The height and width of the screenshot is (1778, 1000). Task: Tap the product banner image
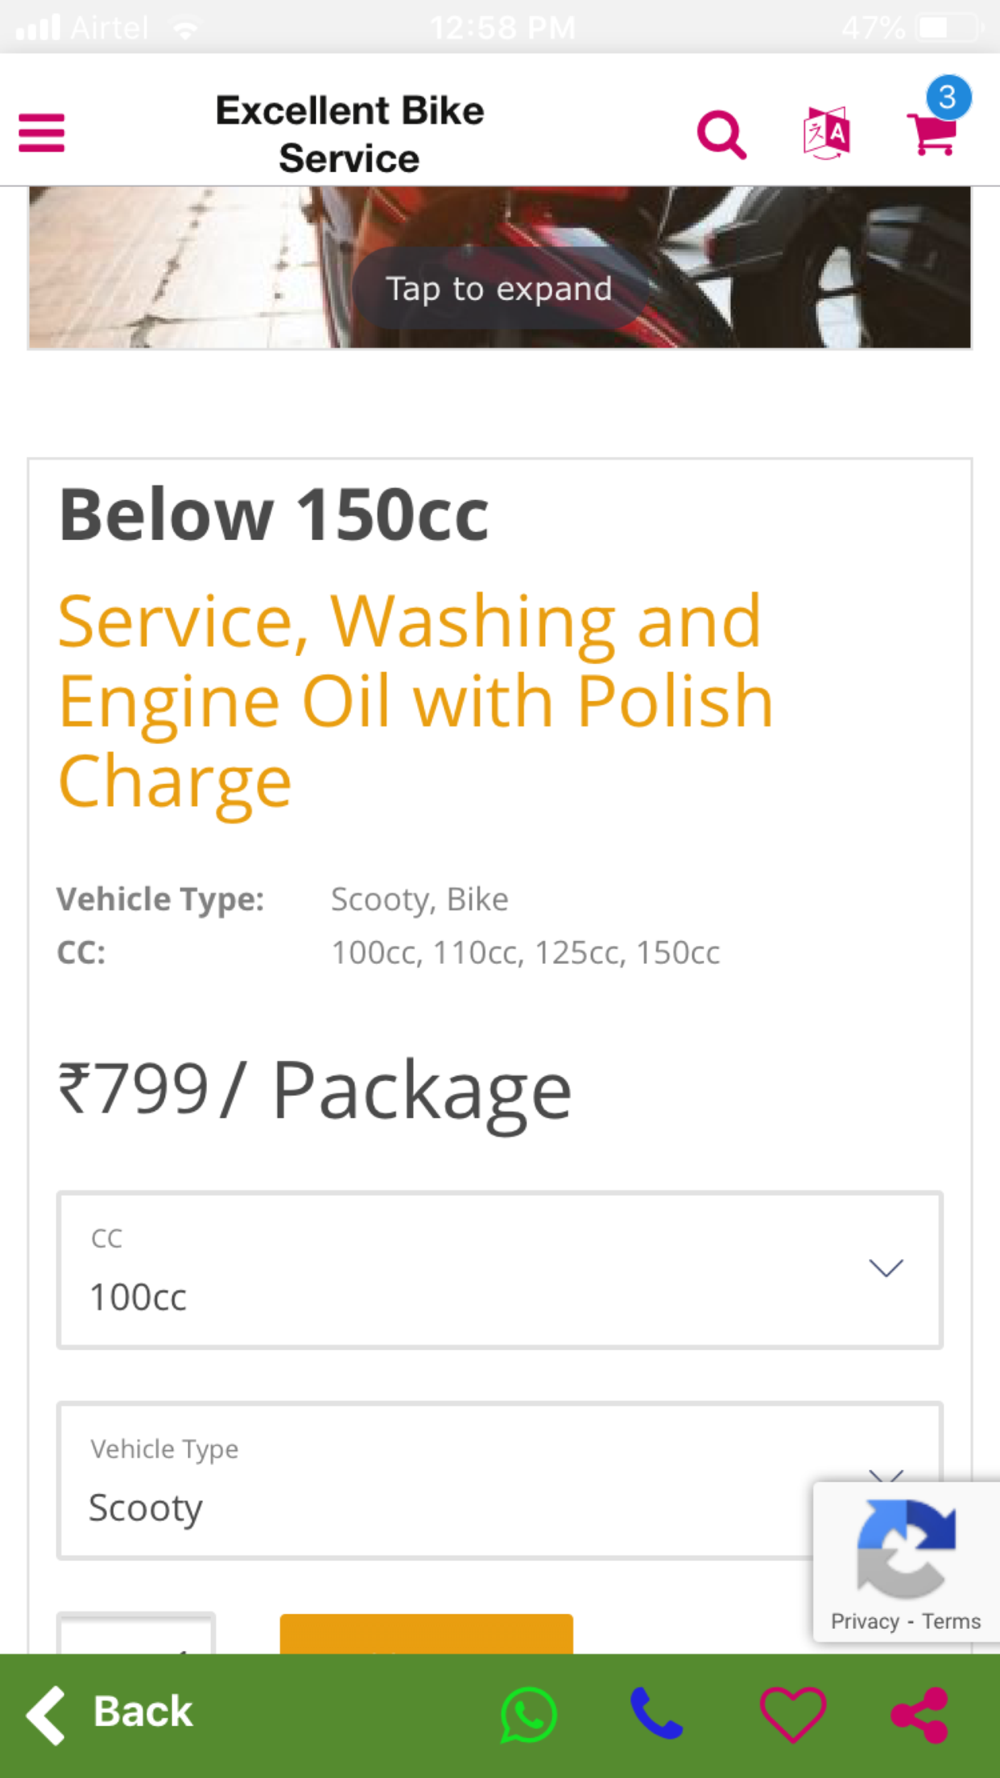[x=499, y=267]
